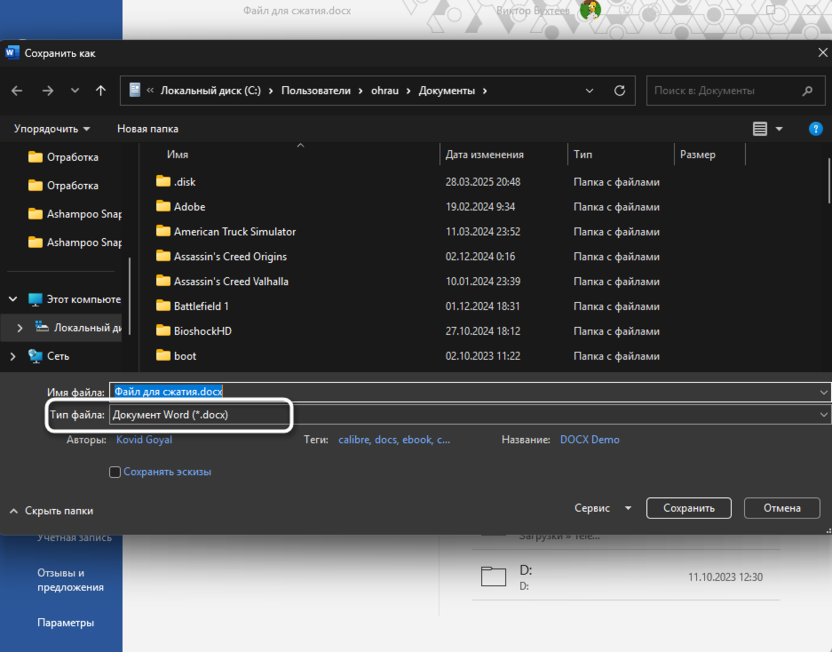Click the Сохранить button
Viewport: 832px width, 652px height.
coord(689,508)
